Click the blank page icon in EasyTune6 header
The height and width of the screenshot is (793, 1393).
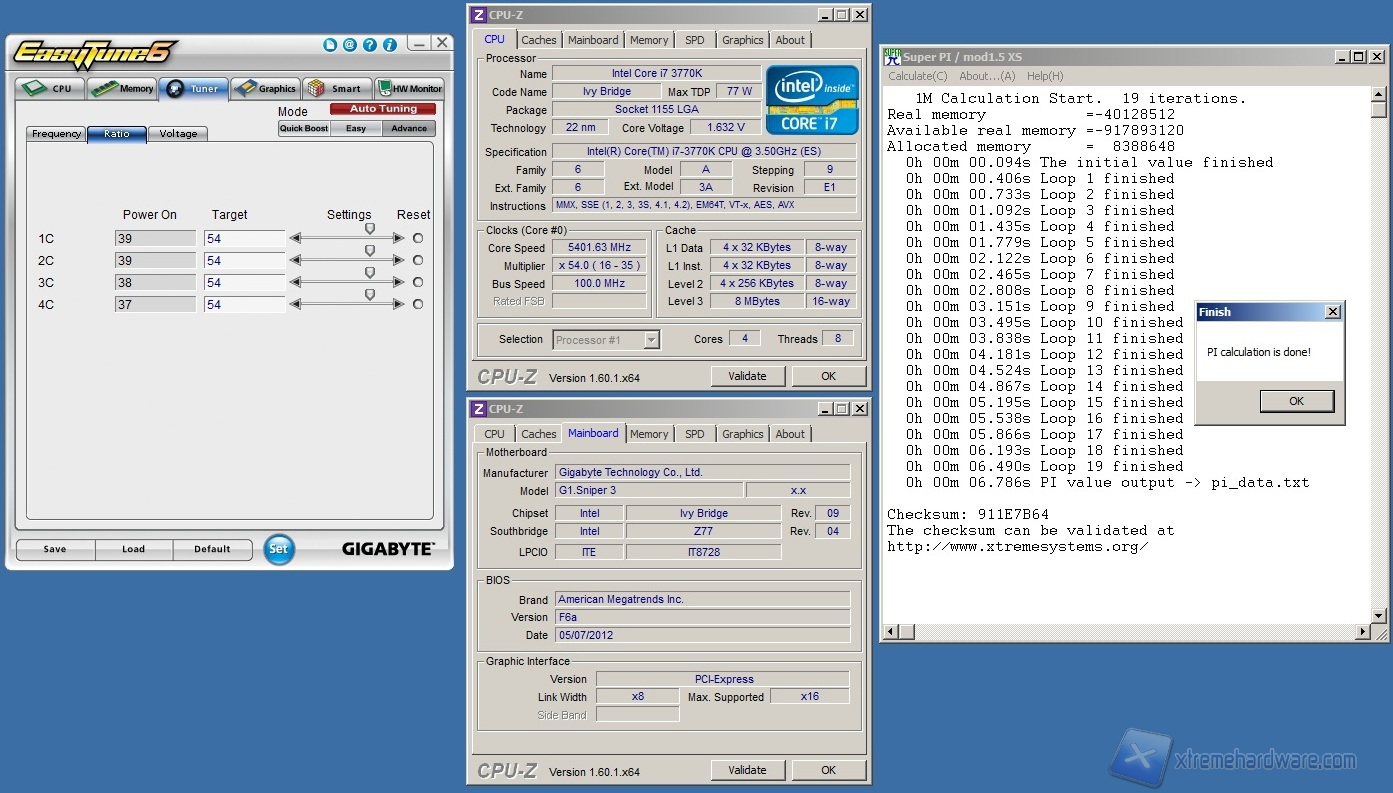coord(330,45)
